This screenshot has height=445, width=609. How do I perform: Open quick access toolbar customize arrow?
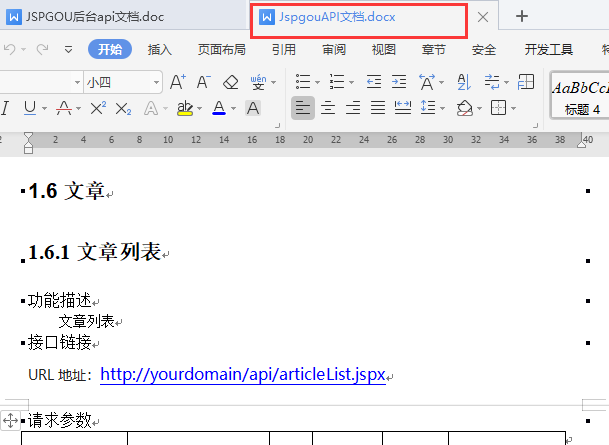point(68,50)
